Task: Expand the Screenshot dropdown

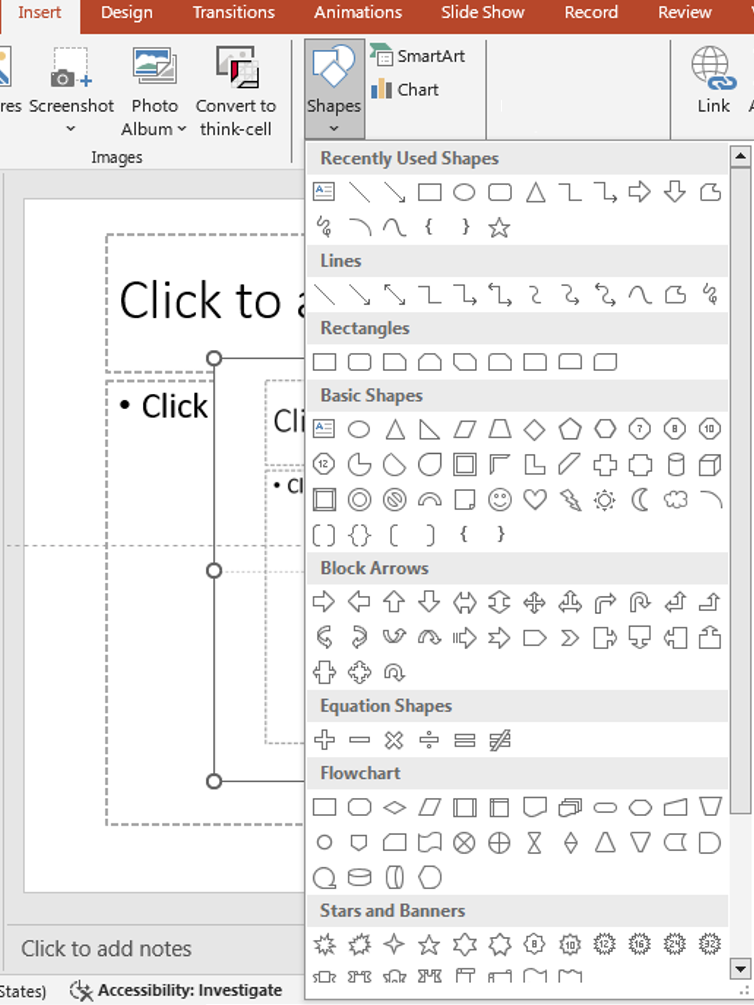Action: pyautogui.click(x=71, y=128)
